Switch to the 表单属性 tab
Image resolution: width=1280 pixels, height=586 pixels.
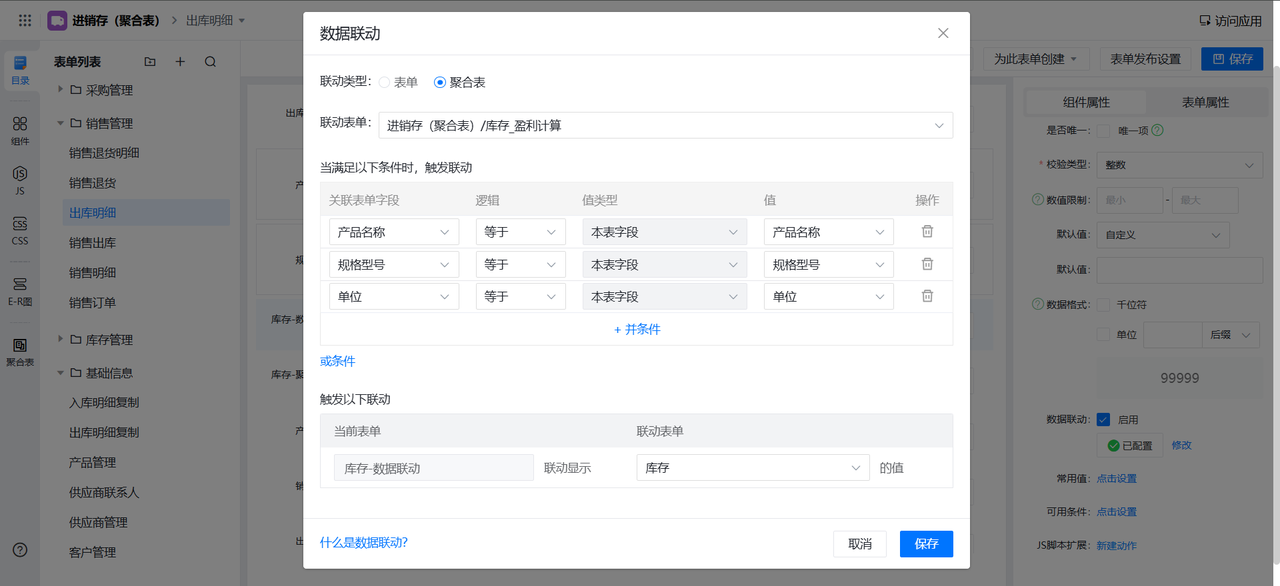(x=1205, y=102)
